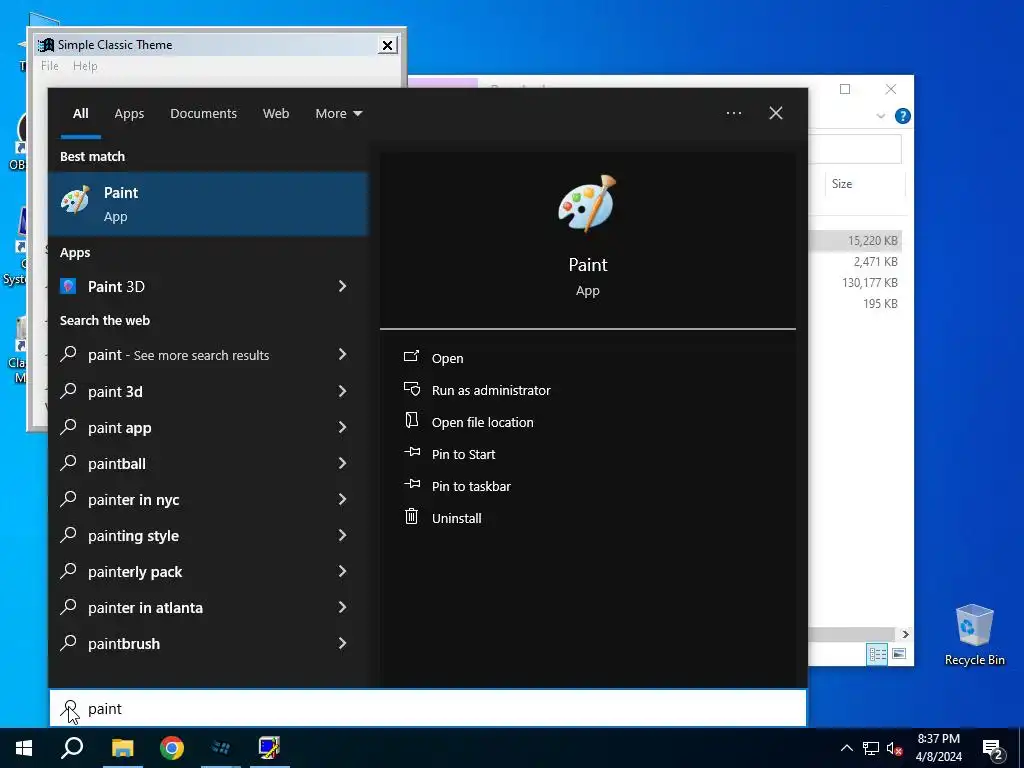
Task: Expand the Paint 3D result chevron
Action: [342, 286]
